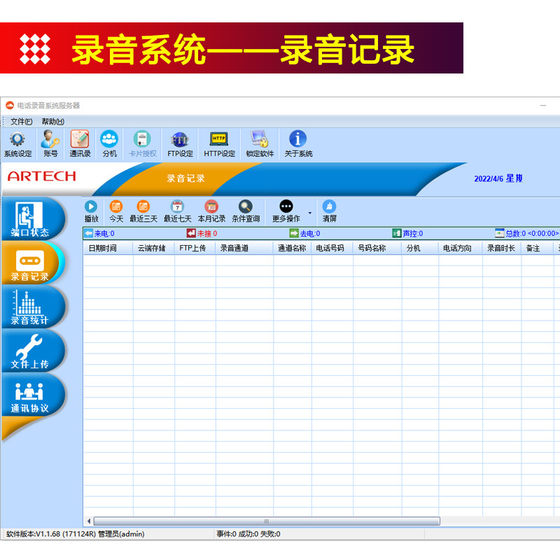Click the 电话号码 column header
Screen dimensions: 560x560
[330, 248]
